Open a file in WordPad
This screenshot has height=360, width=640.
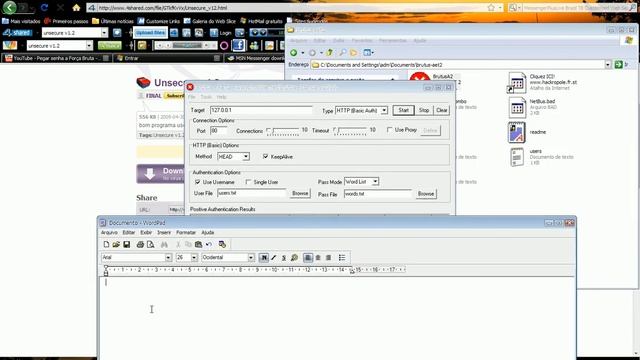pos(116,244)
